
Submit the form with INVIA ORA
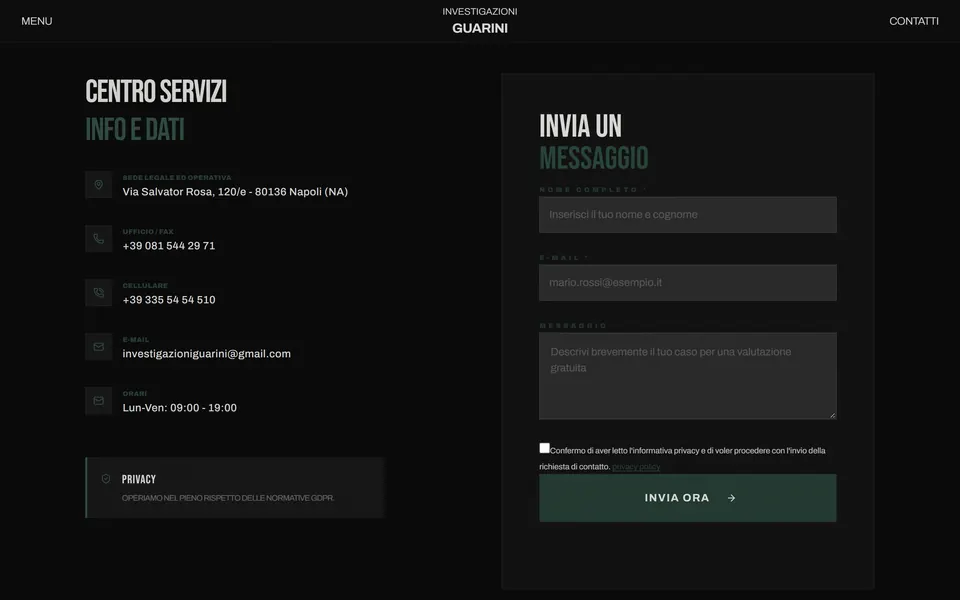[688, 498]
